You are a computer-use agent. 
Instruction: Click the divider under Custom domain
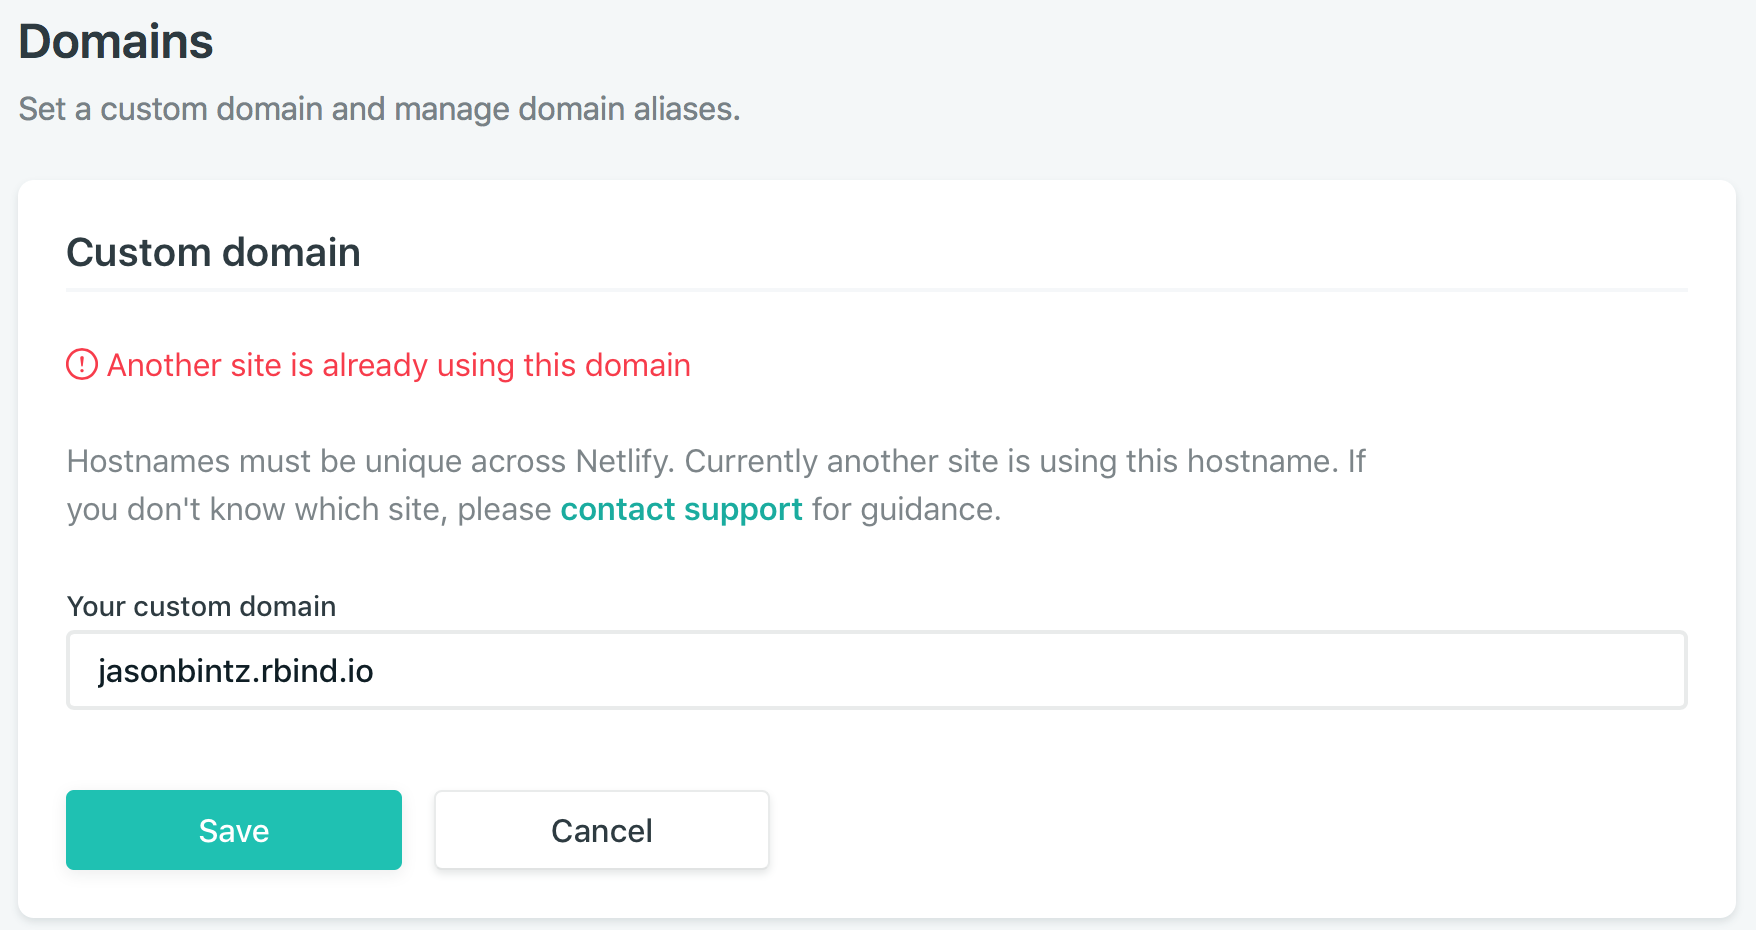point(876,290)
